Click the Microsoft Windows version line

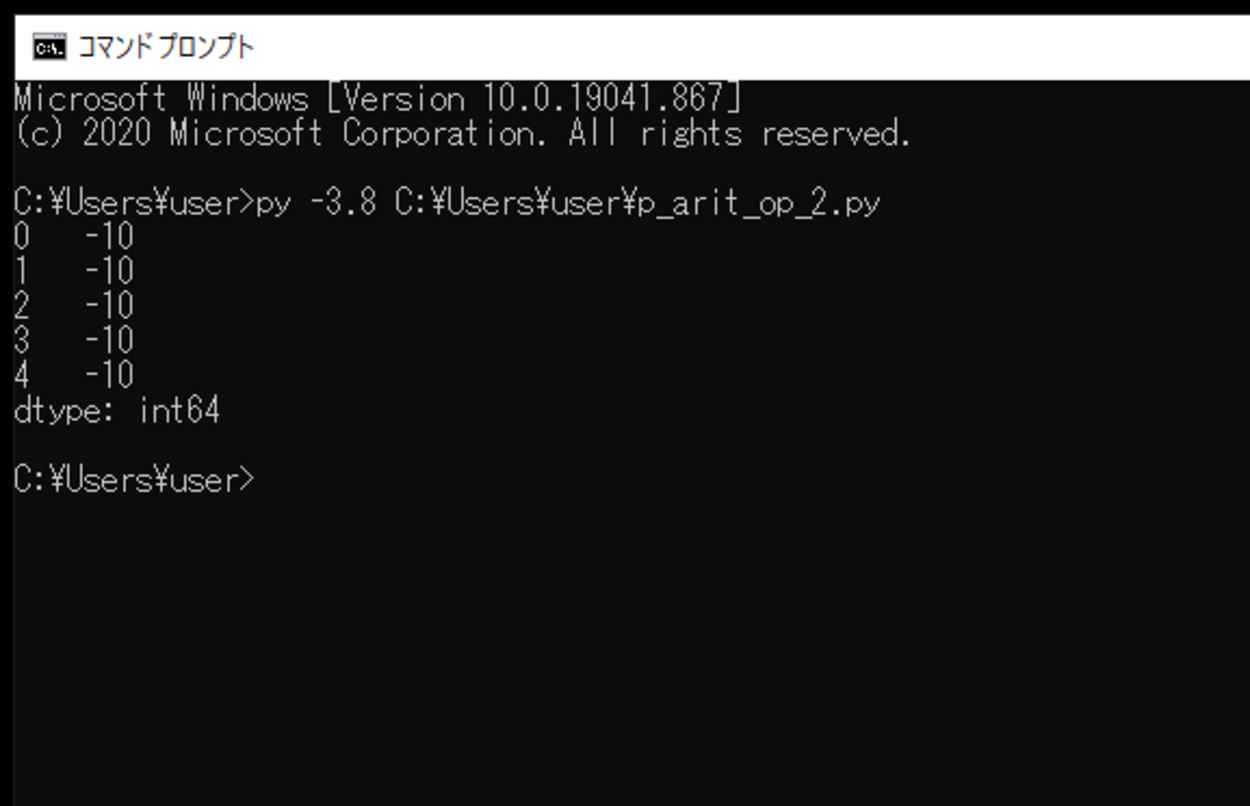(x=378, y=99)
